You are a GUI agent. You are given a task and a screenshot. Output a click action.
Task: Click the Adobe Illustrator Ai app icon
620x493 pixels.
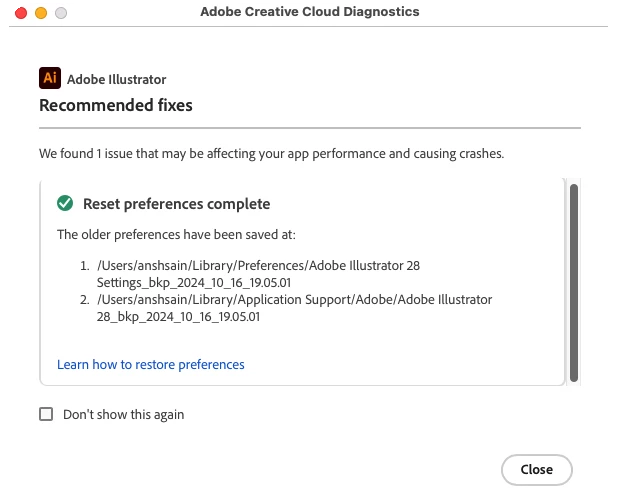pos(50,78)
